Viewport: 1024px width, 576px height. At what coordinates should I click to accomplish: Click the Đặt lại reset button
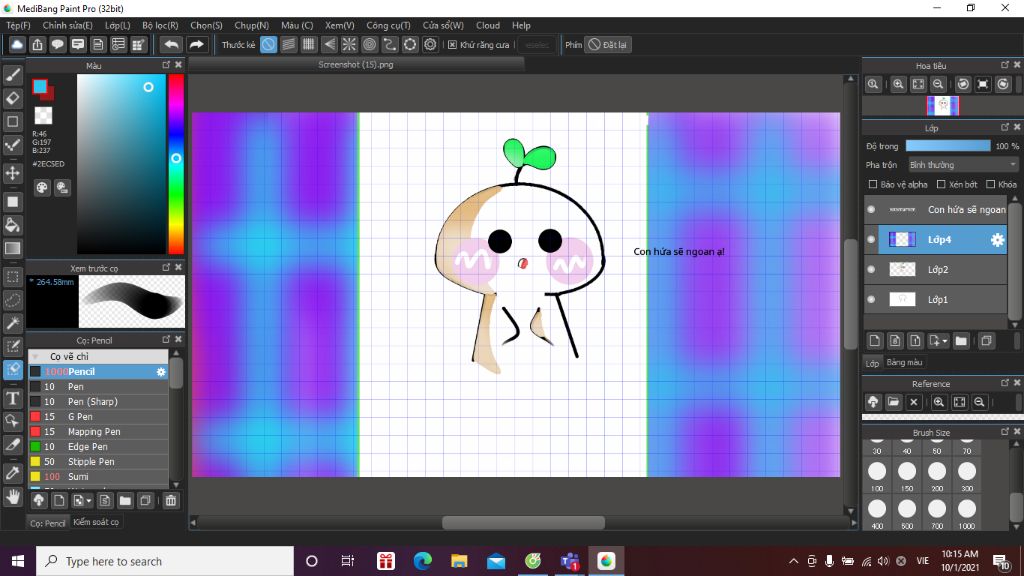click(608, 45)
